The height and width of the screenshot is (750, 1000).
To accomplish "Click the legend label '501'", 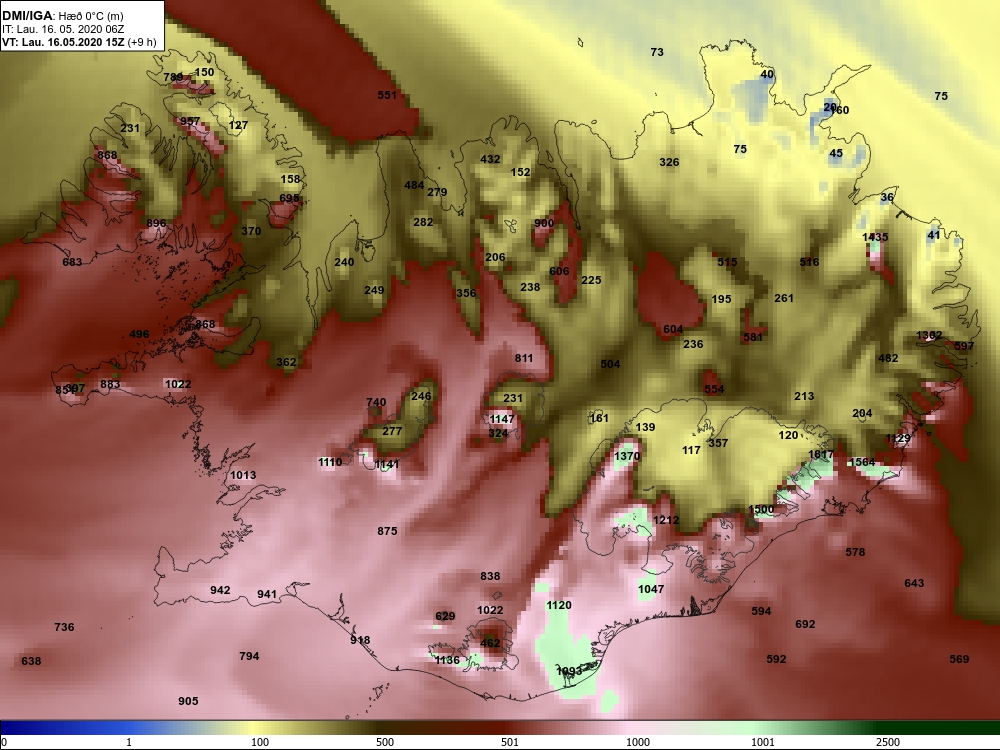I will click(510, 742).
